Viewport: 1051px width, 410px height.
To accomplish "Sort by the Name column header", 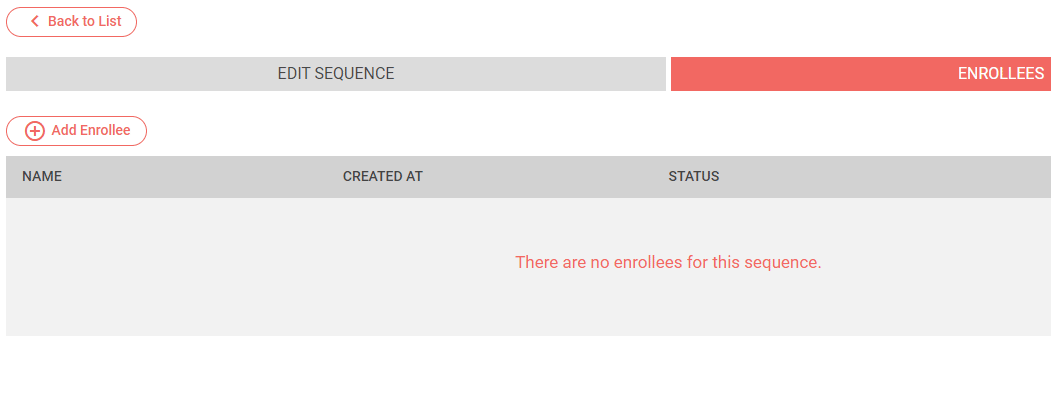I will (42, 177).
